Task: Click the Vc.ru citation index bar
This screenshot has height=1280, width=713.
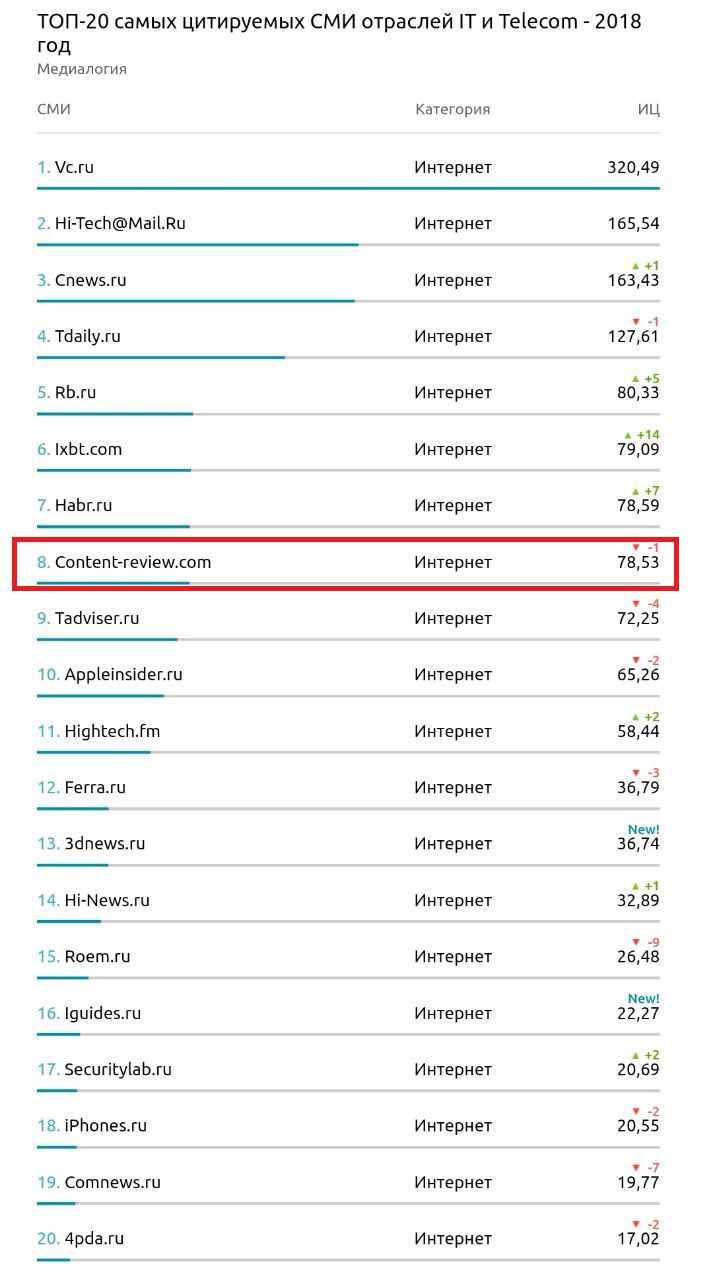Action: [x=348, y=188]
